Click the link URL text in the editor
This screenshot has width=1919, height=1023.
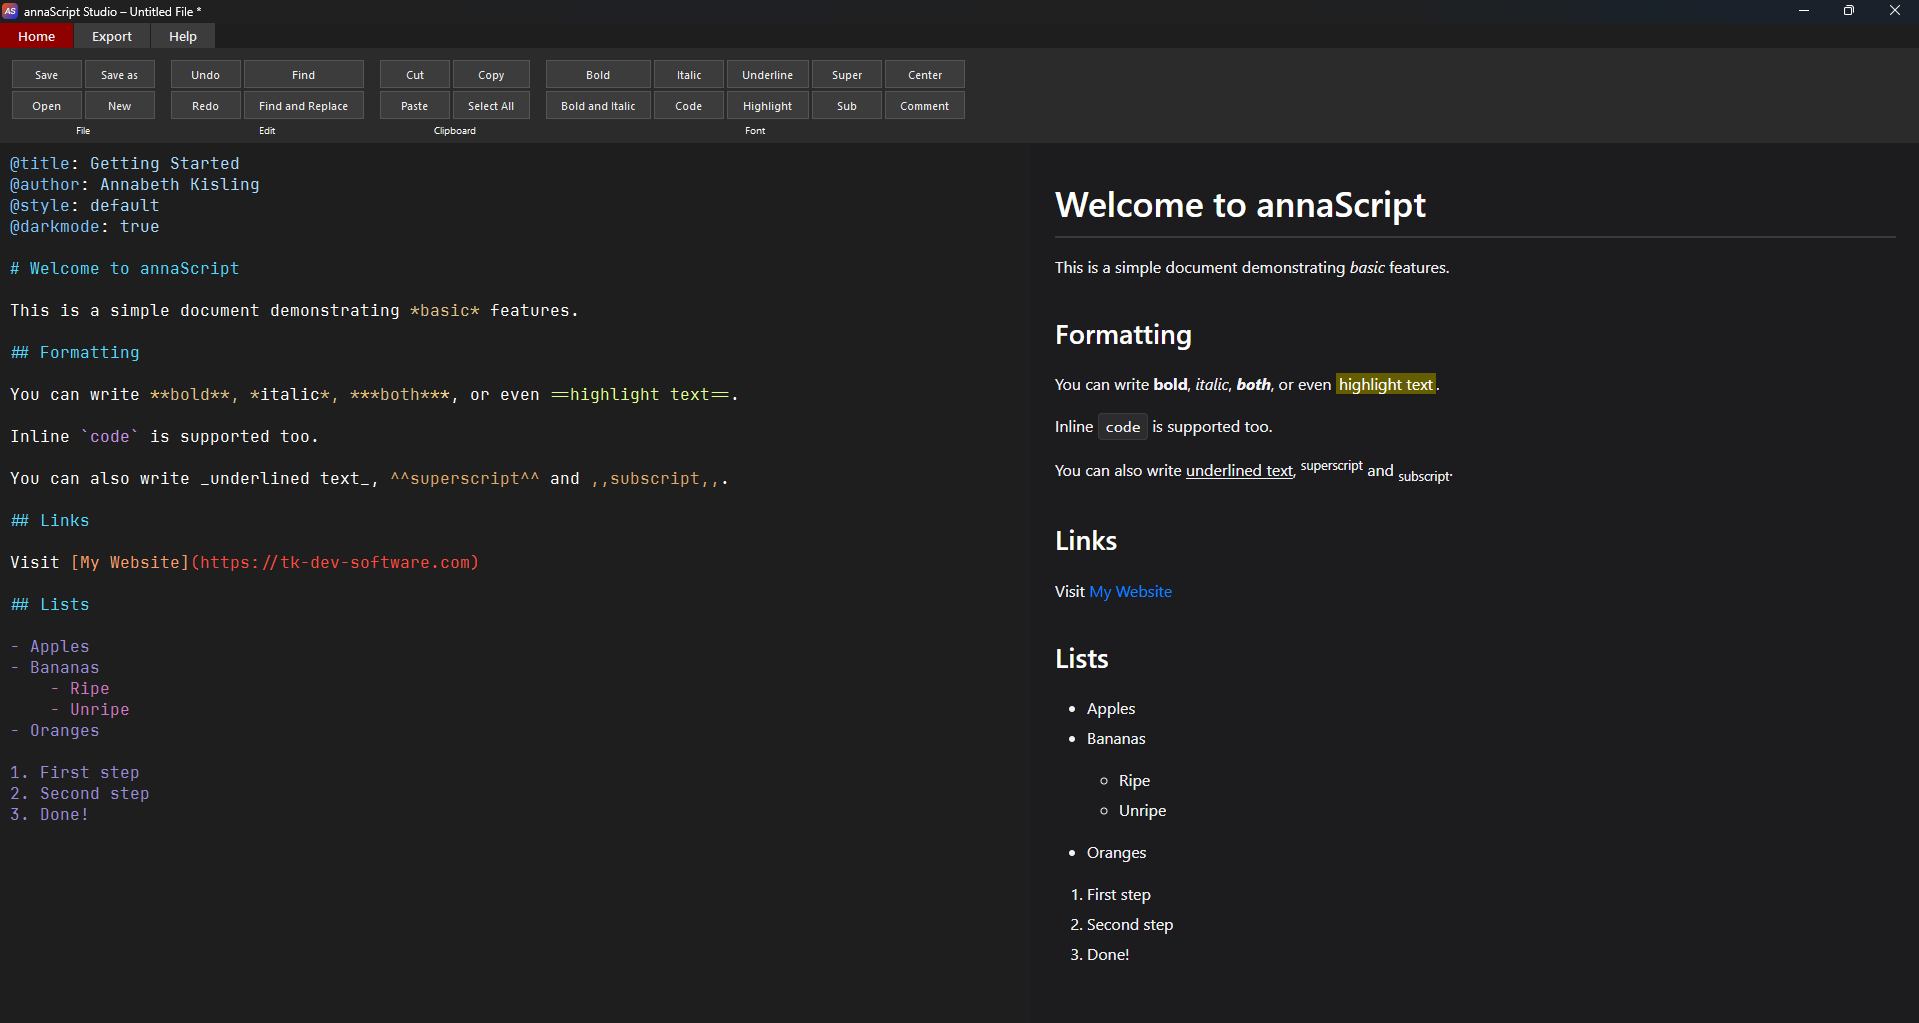pos(335,563)
